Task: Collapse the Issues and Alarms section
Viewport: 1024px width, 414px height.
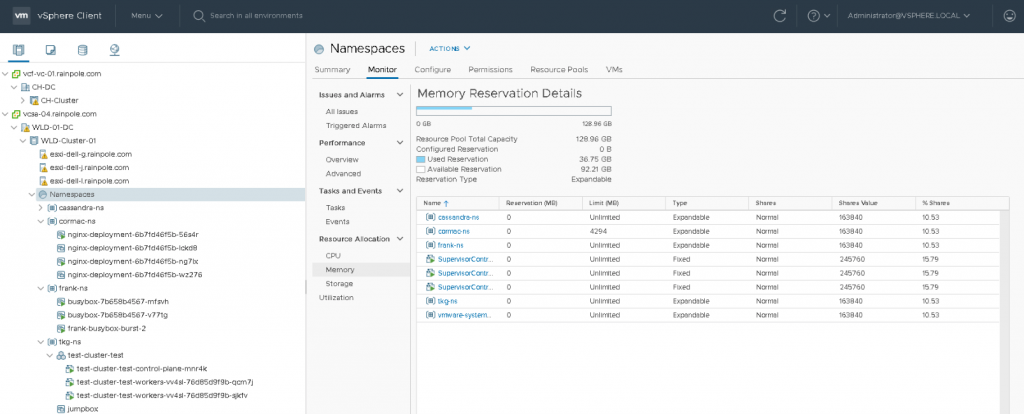Action: (400, 95)
